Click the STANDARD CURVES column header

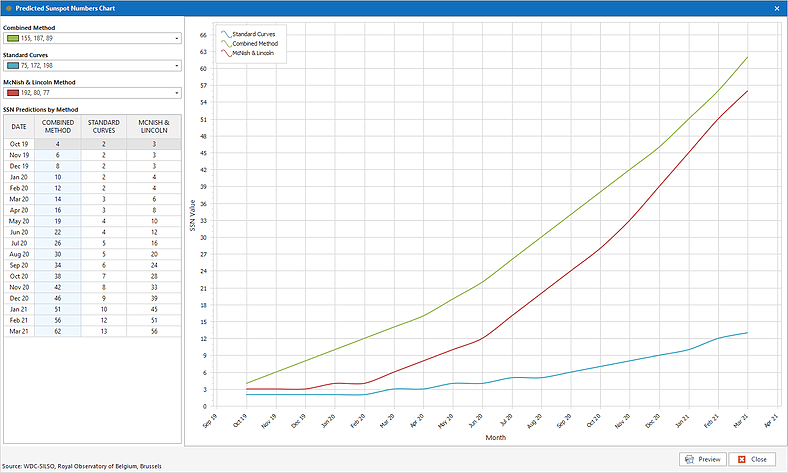104,127
